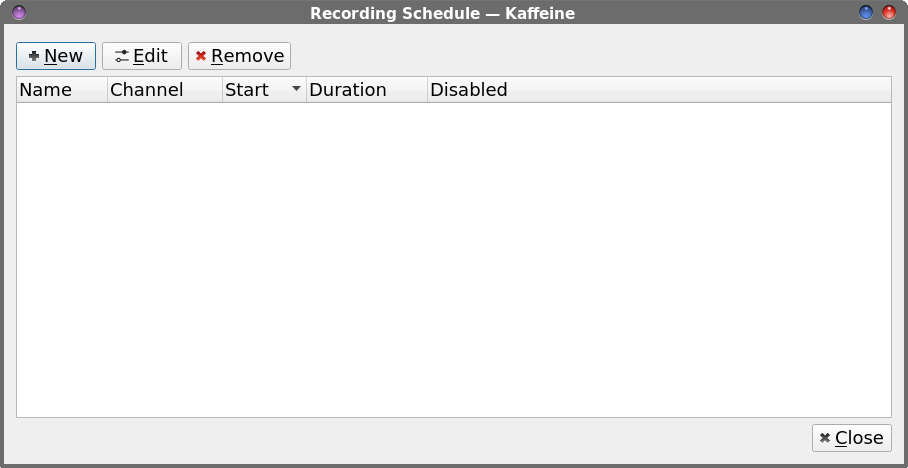The height and width of the screenshot is (468, 908).
Task: Sort recordings by the Channel header
Action: coord(165,90)
